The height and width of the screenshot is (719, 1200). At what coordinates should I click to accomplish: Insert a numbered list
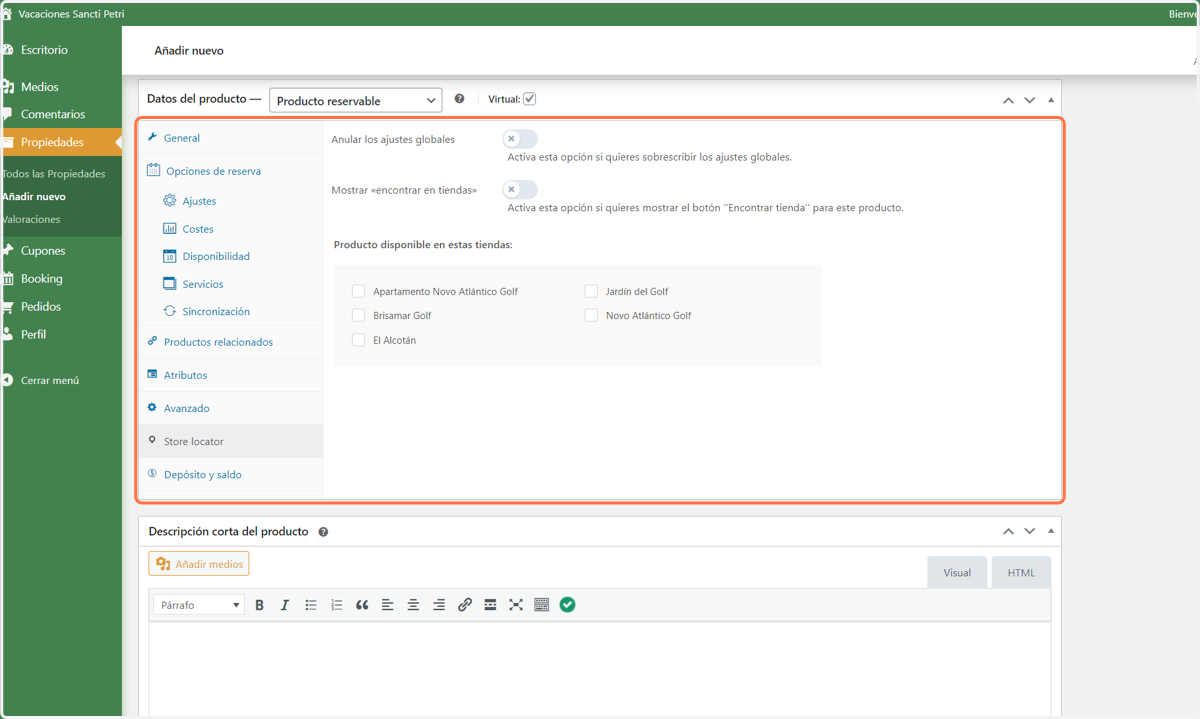(337, 605)
